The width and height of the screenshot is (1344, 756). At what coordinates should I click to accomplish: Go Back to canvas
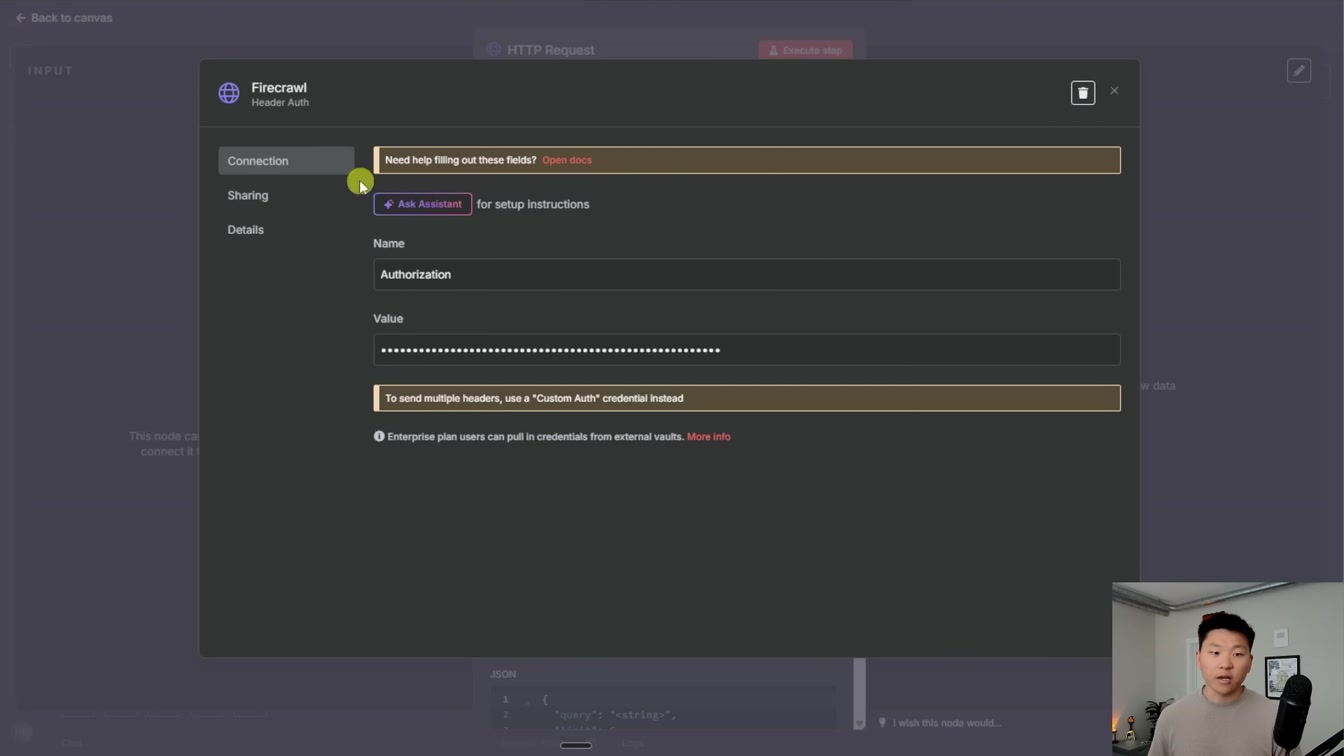(x=63, y=18)
